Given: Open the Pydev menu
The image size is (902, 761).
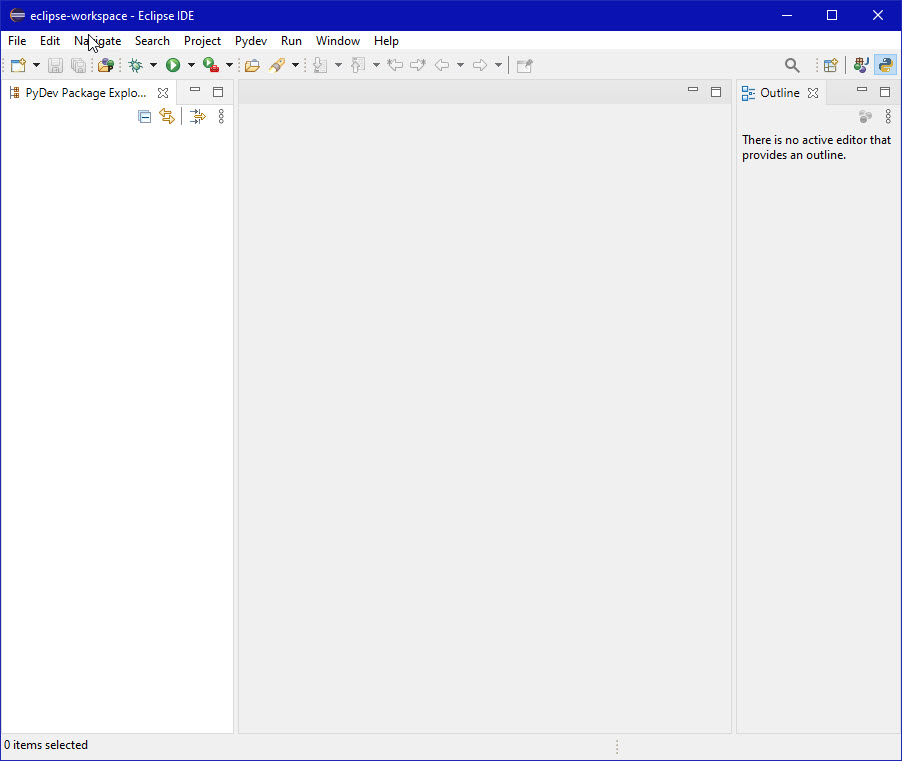Looking at the screenshot, I should pos(250,41).
